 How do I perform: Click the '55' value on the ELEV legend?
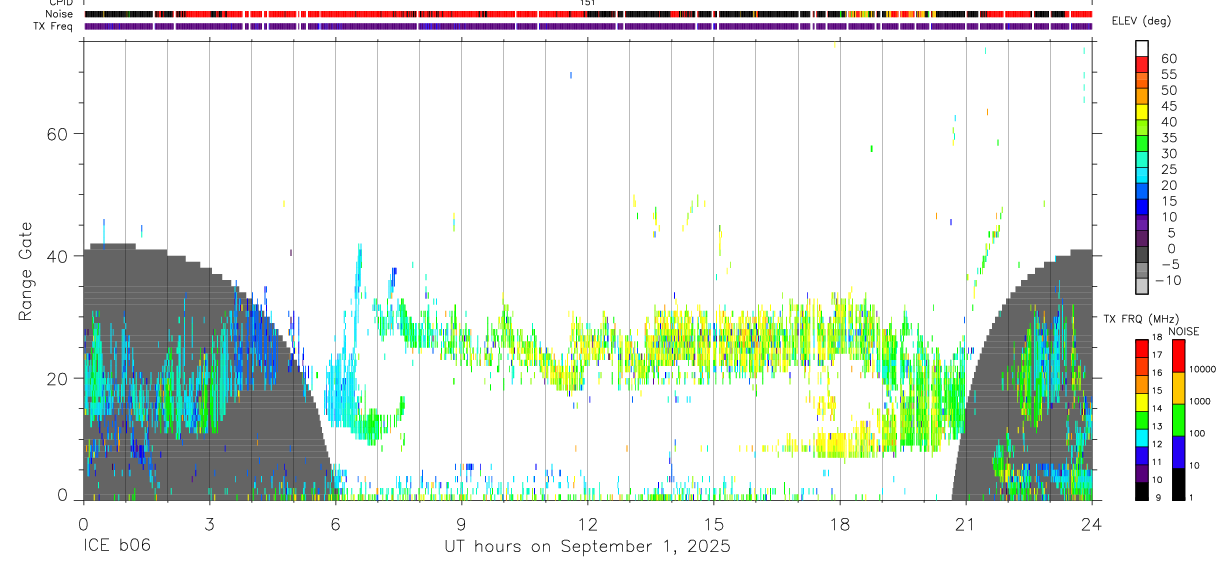[x=1168, y=74]
